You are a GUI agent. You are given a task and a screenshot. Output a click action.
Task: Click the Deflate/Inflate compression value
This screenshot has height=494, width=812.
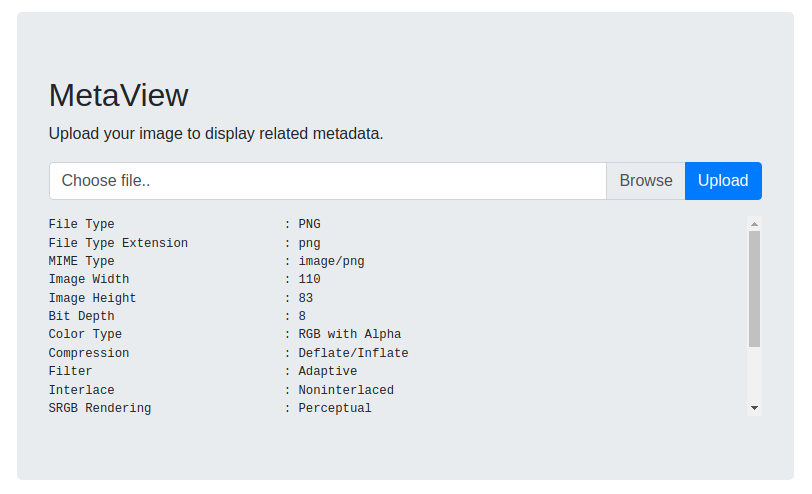(x=353, y=353)
